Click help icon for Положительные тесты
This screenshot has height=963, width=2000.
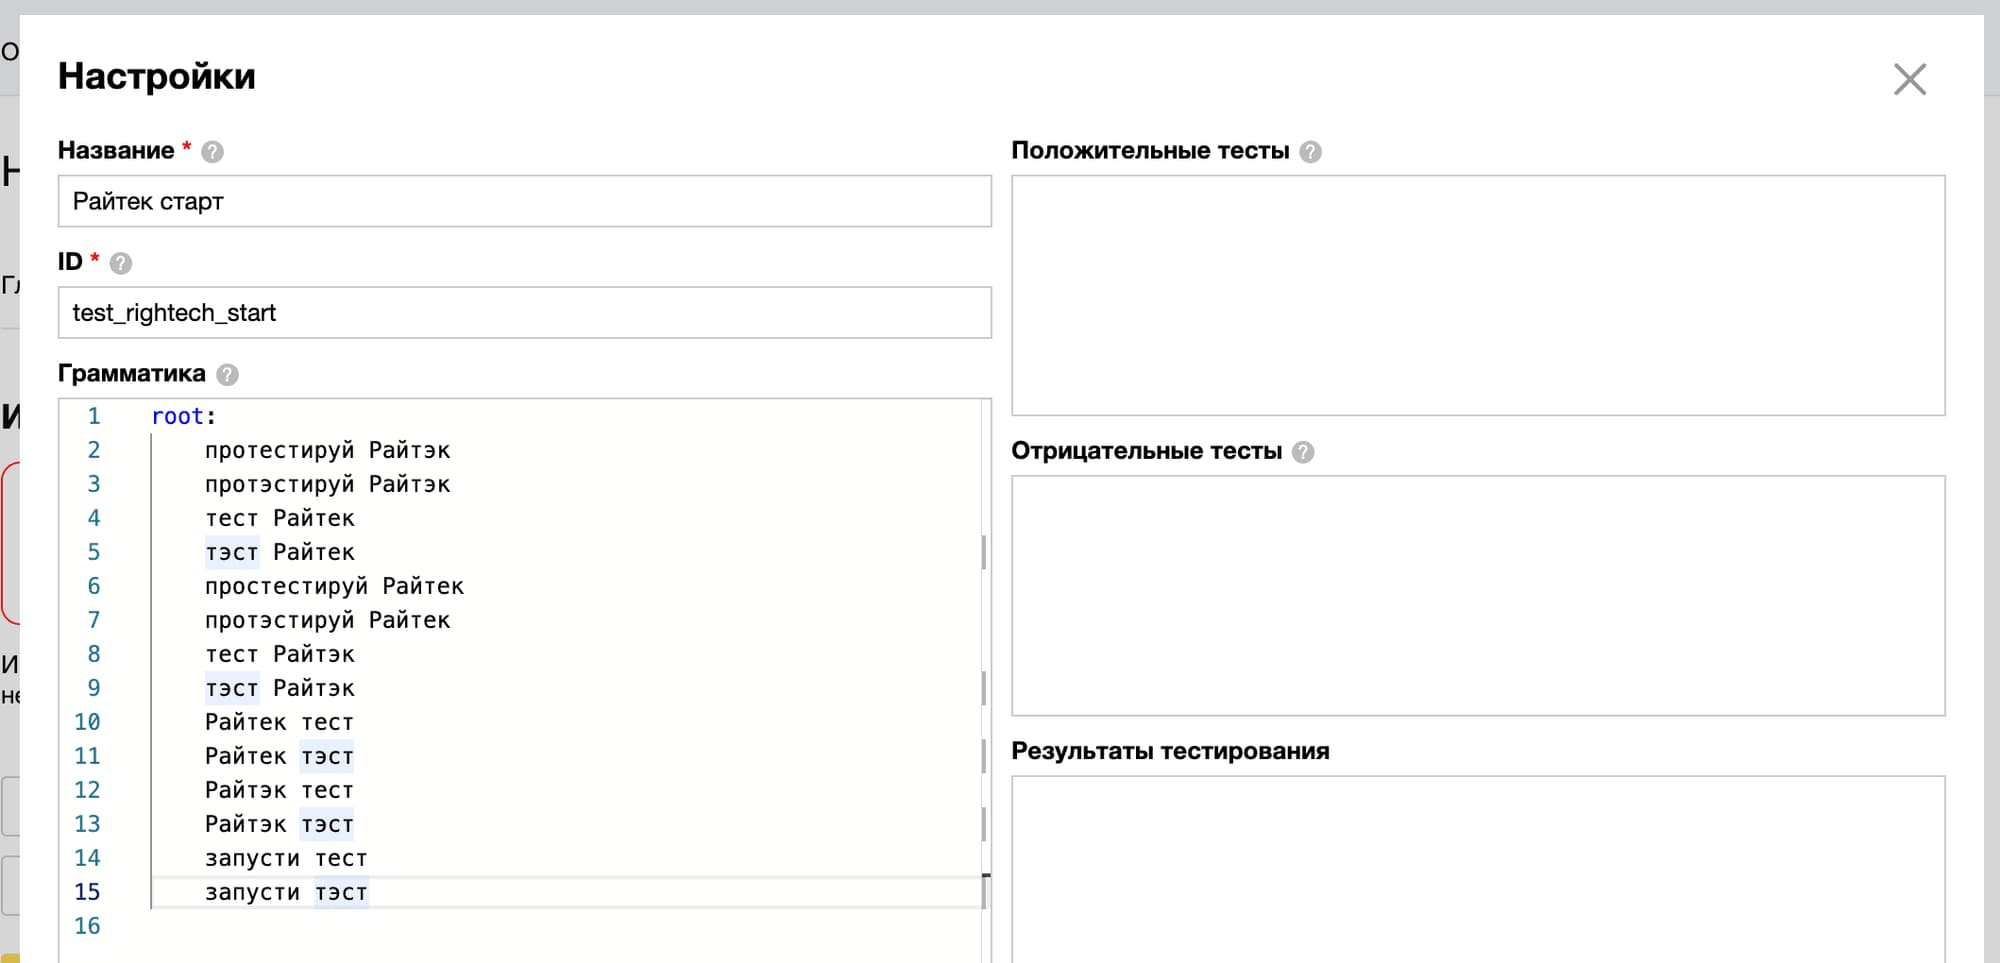pyautogui.click(x=1310, y=152)
